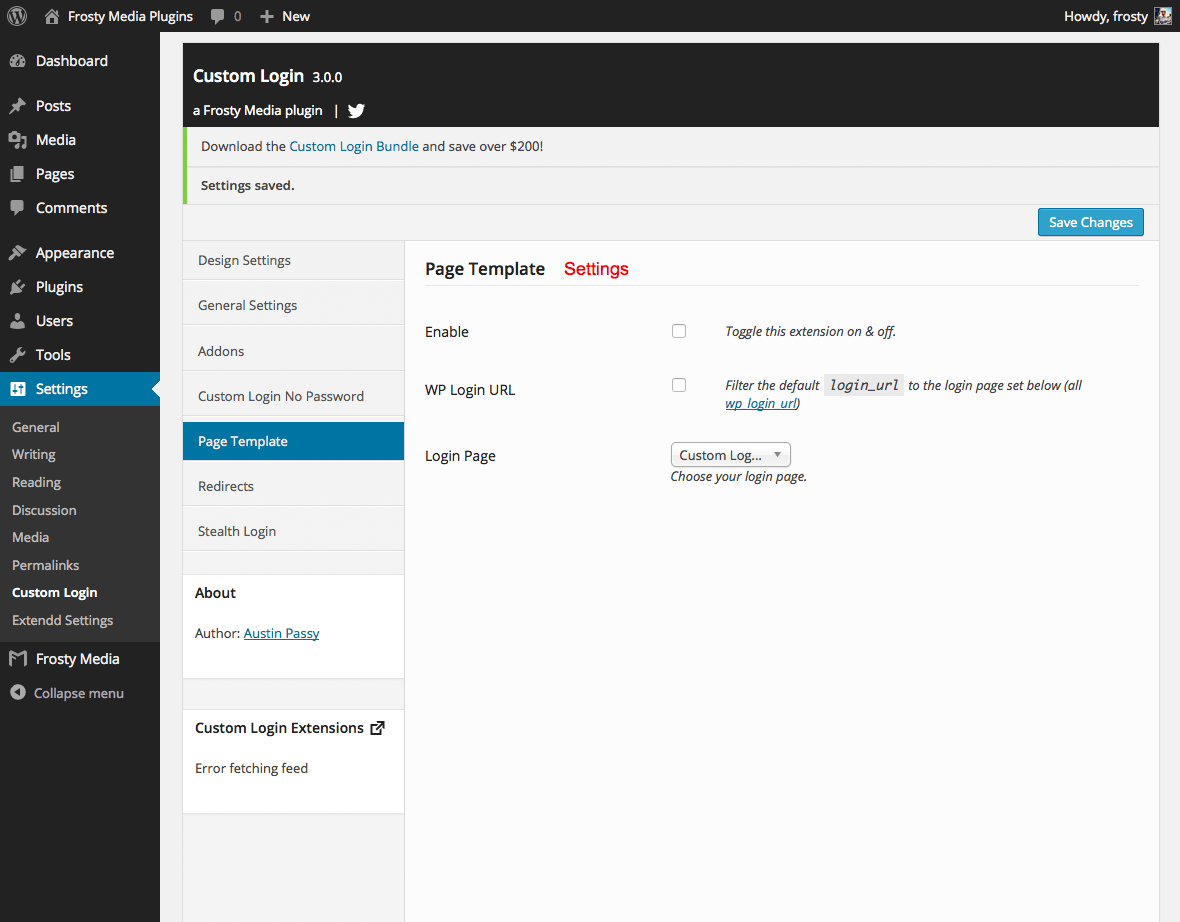Screen dimensions: 1180x922
Task: Open the Stealth Login tab
Action: pyautogui.click(x=293, y=531)
